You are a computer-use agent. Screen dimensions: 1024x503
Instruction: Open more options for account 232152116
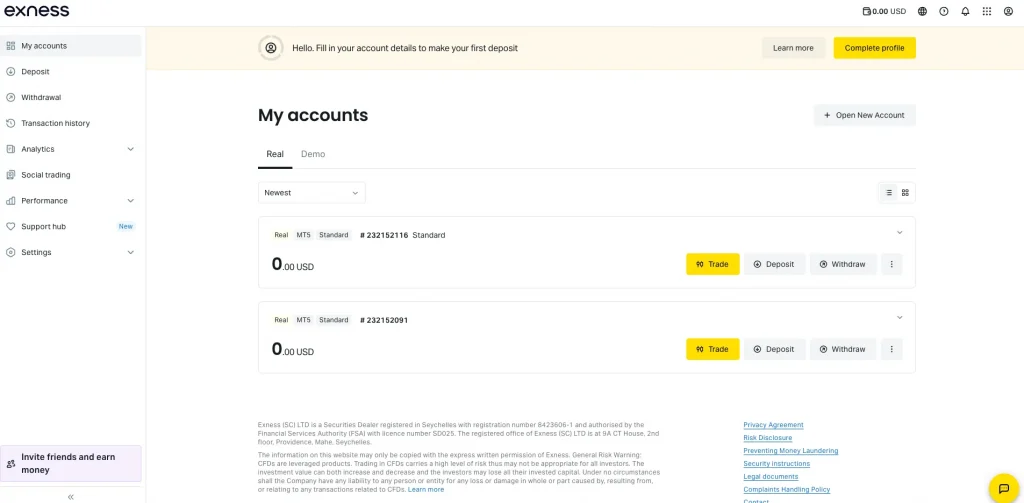(x=891, y=264)
